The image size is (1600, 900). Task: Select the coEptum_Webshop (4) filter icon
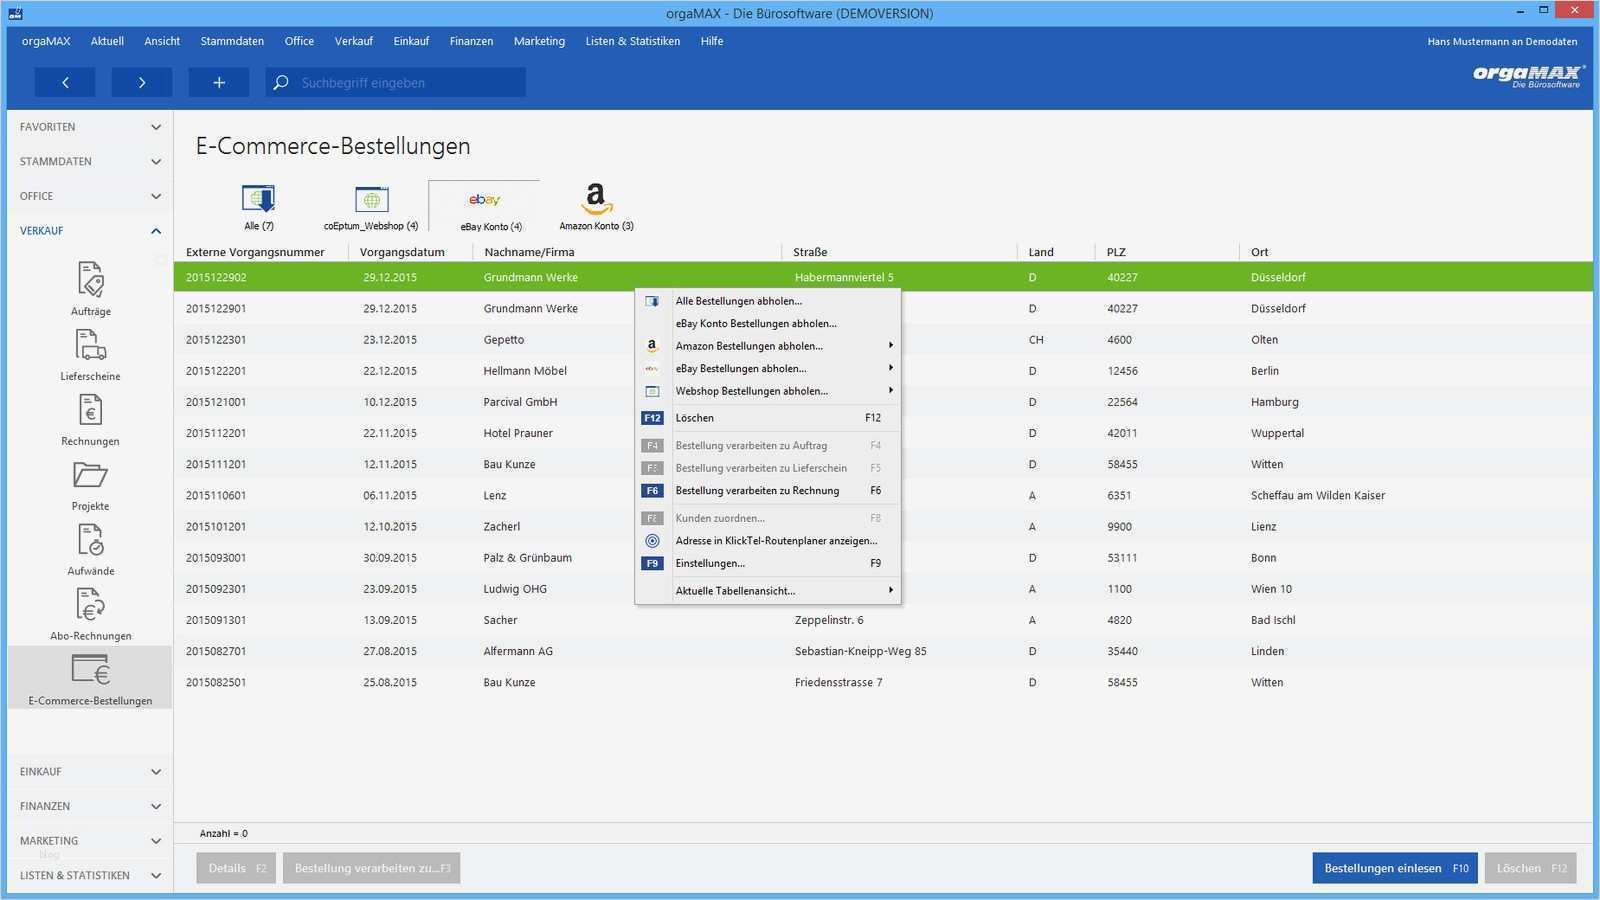point(371,199)
